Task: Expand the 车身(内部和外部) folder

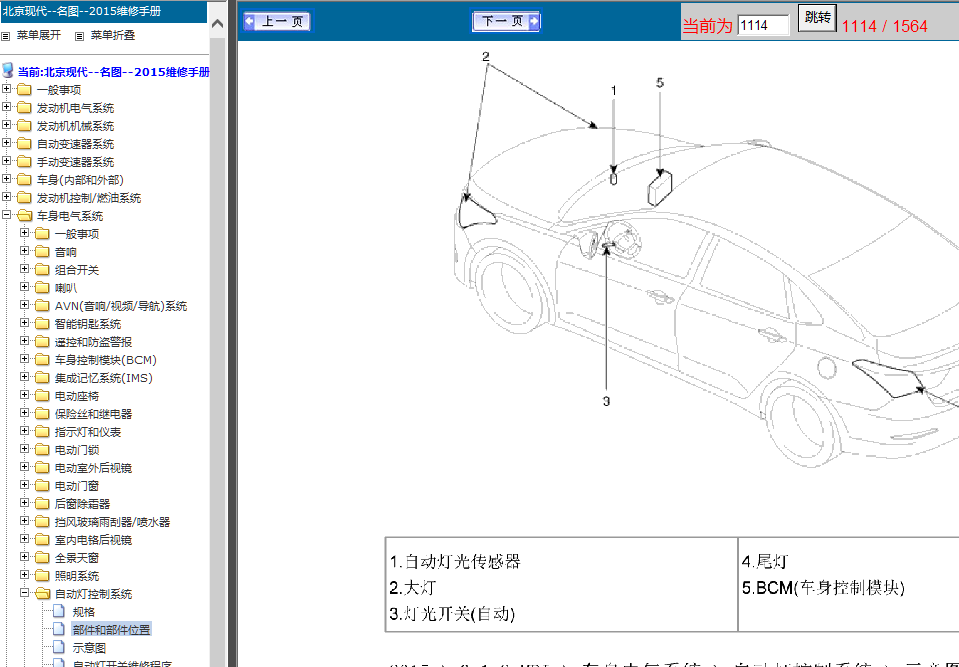Action: pyautogui.click(x=7, y=179)
